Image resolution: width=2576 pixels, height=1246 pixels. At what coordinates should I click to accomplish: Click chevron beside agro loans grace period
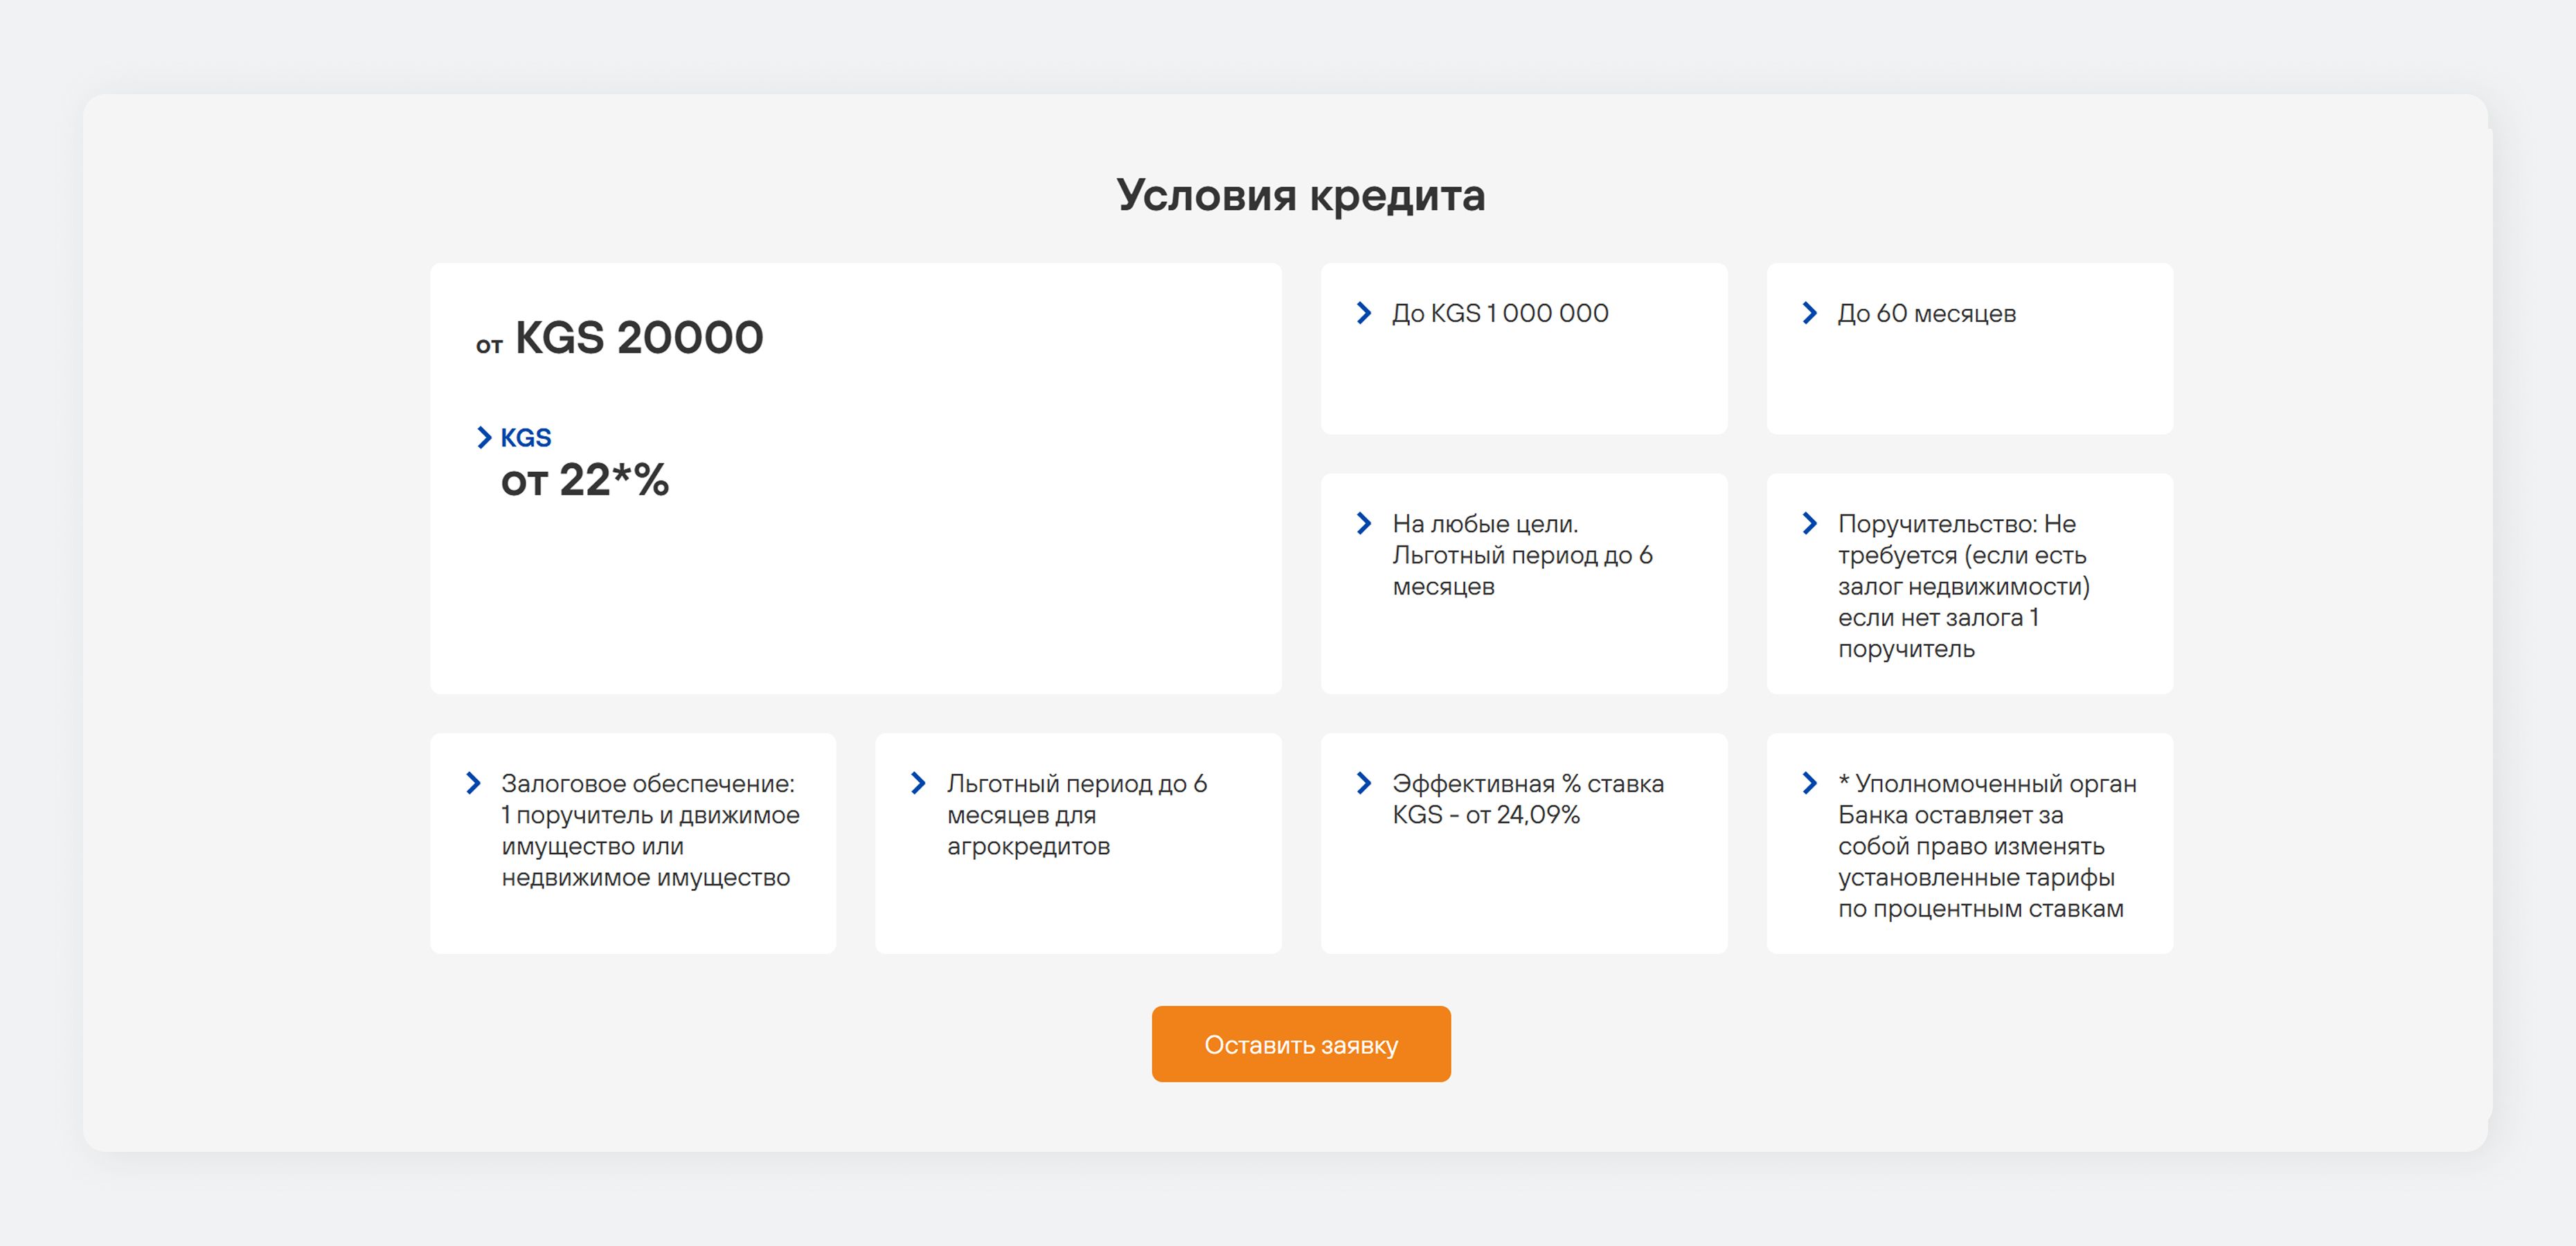click(918, 783)
